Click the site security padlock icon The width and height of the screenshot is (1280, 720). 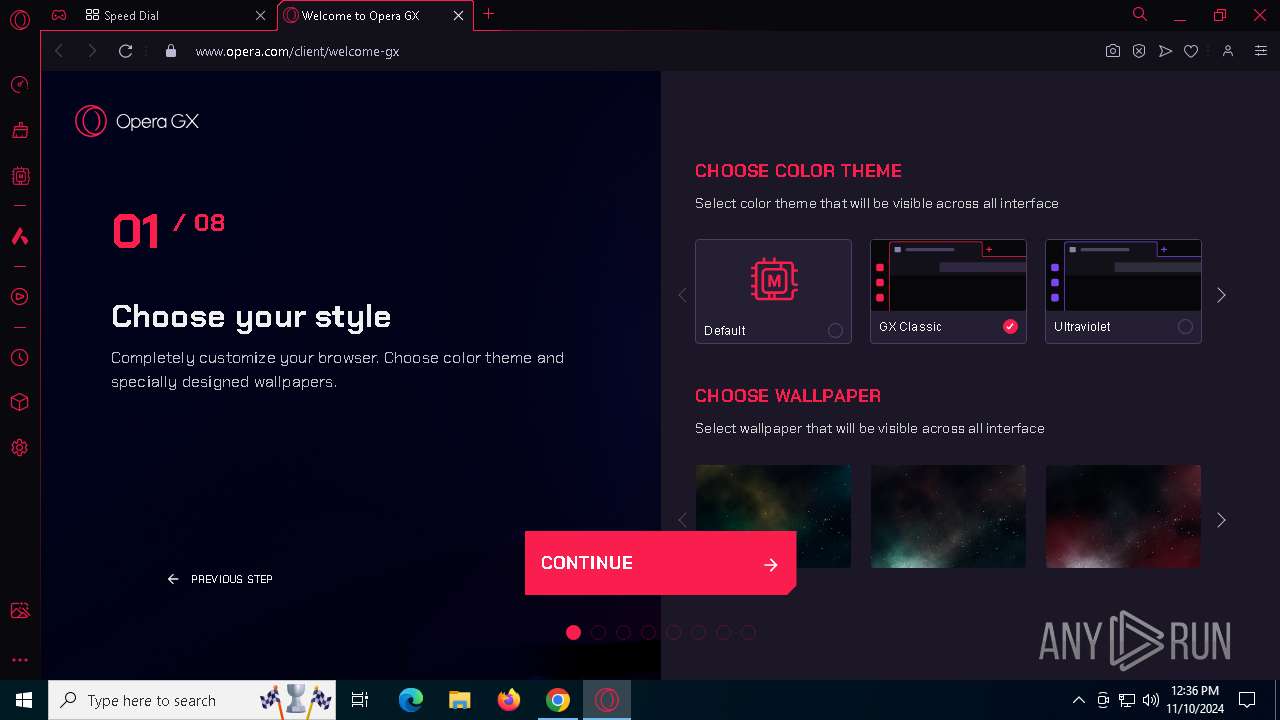(171, 51)
